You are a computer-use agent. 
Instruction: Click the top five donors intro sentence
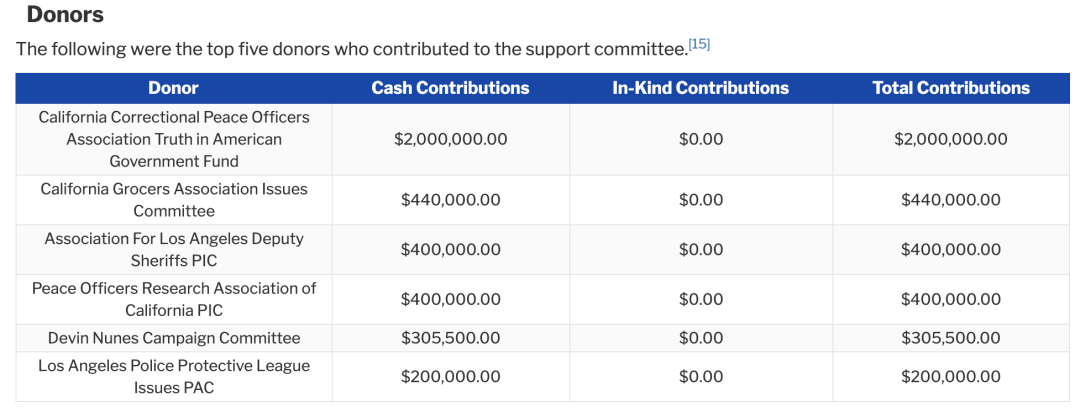click(x=350, y=48)
